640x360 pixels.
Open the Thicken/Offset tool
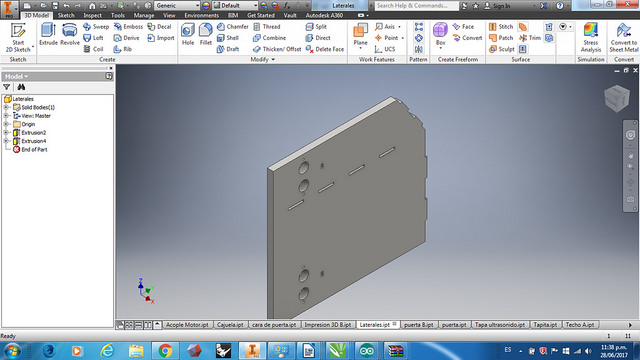click(277, 49)
